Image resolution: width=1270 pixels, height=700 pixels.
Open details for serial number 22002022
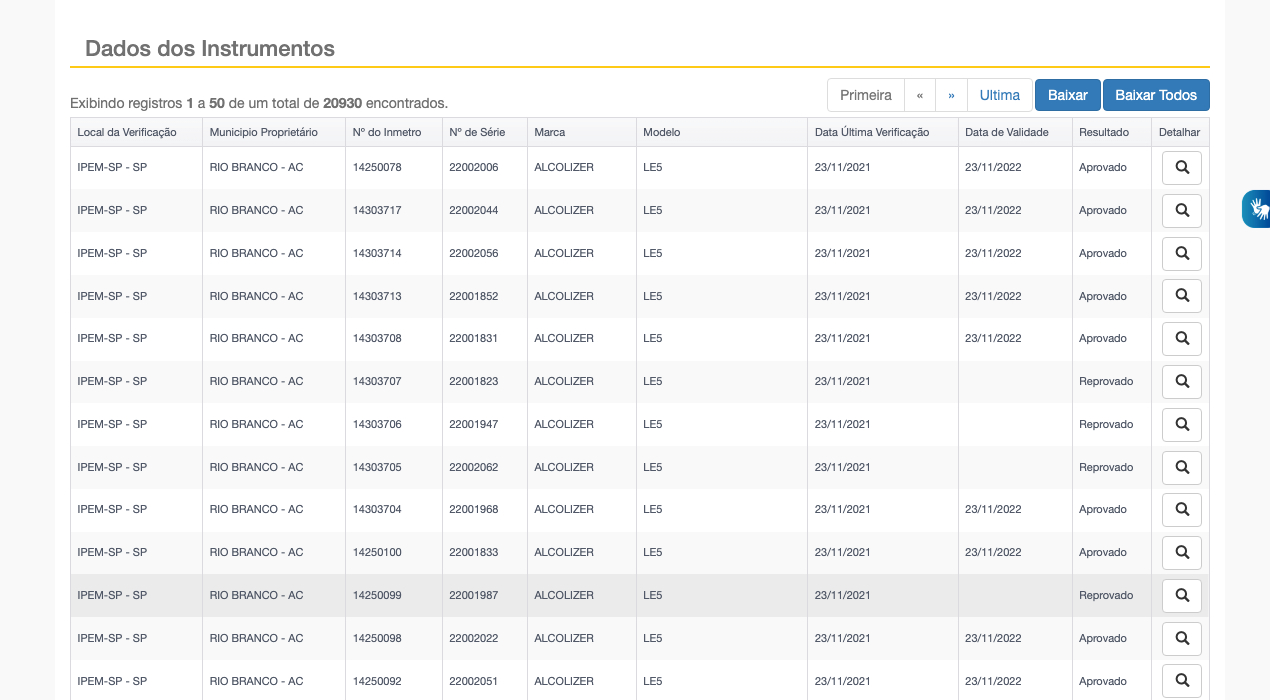(1181, 639)
